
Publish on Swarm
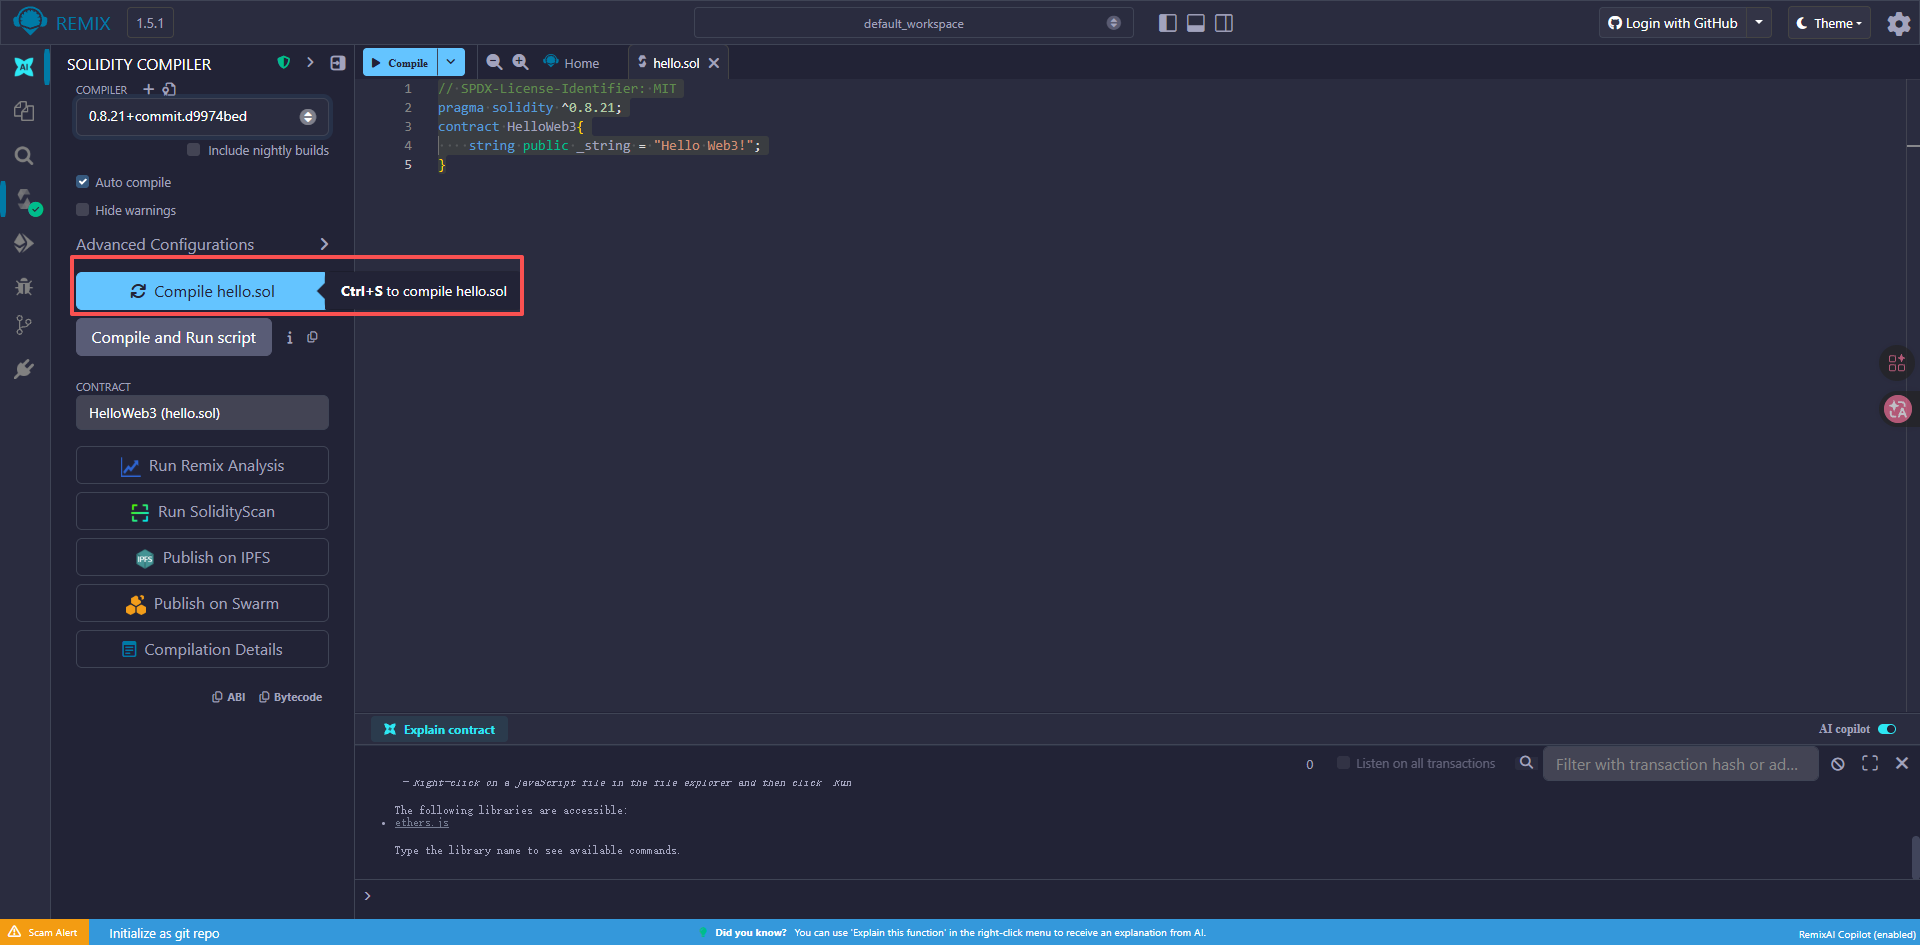pyautogui.click(x=202, y=603)
